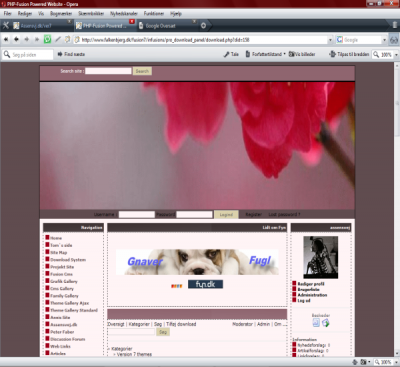Click the Username input field
Viewport: 400px width, 367px height.
137,214
